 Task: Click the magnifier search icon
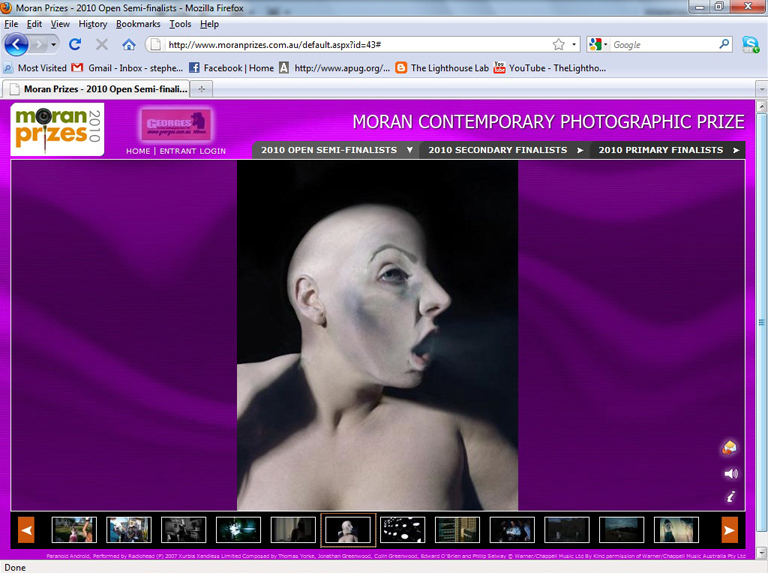click(x=724, y=45)
